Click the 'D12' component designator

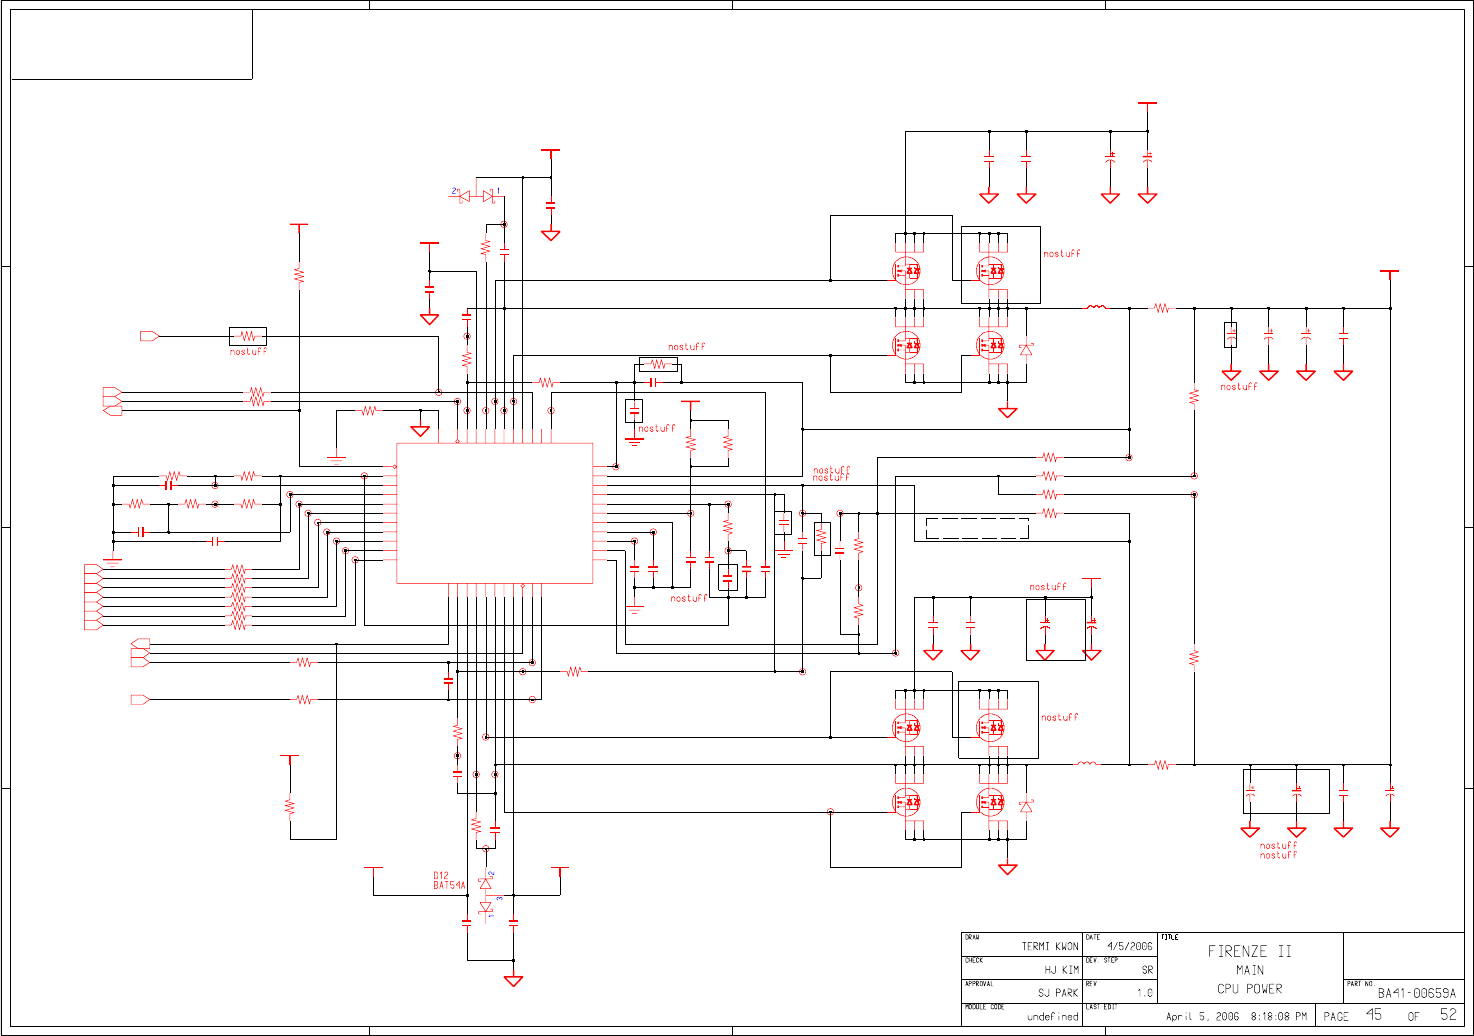click(x=441, y=876)
